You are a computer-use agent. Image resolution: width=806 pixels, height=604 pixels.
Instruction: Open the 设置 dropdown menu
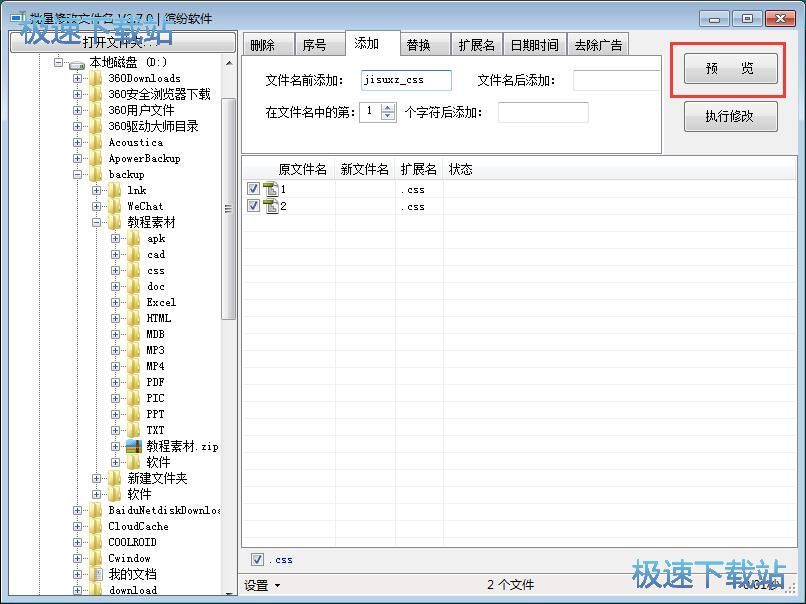click(262, 585)
